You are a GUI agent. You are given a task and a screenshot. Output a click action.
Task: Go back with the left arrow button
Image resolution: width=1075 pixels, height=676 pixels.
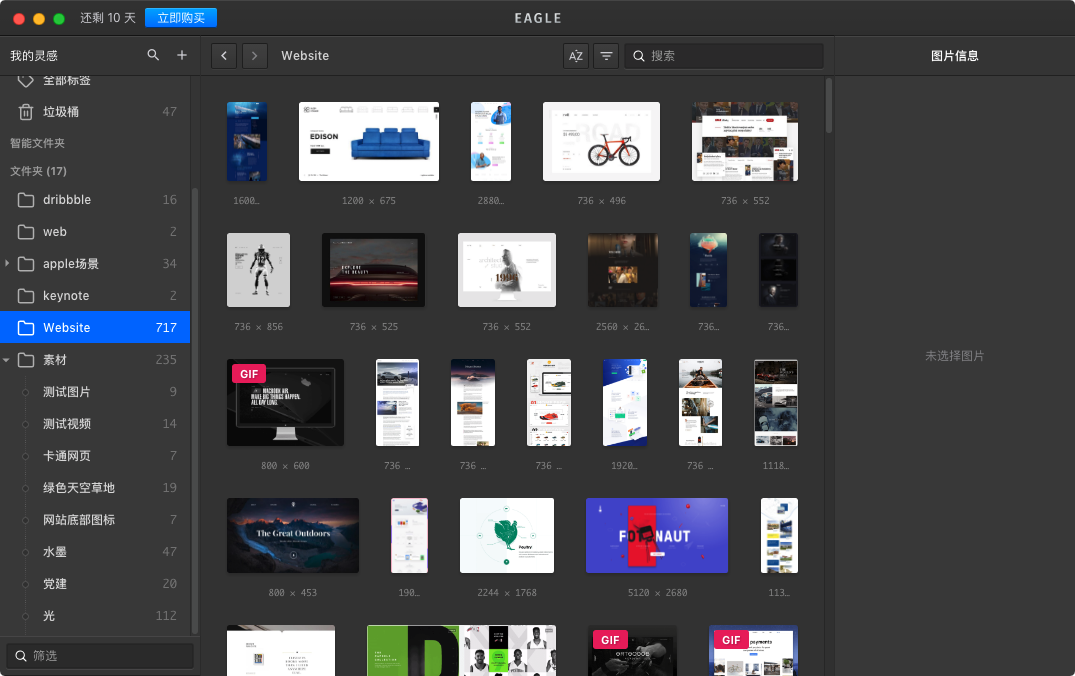[224, 56]
